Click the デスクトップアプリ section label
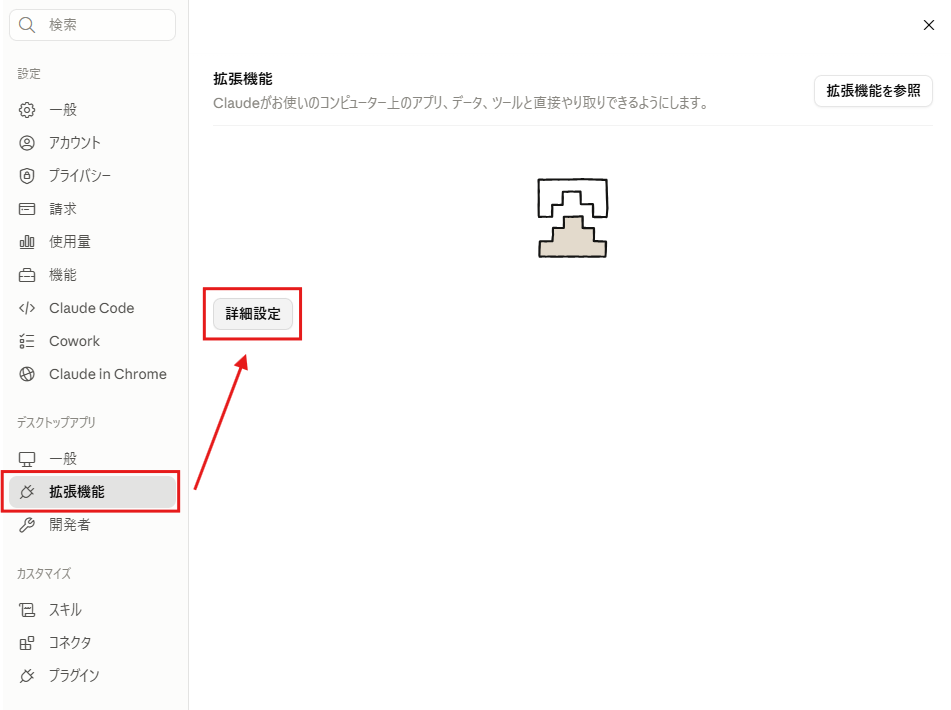 [x=56, y=423]
